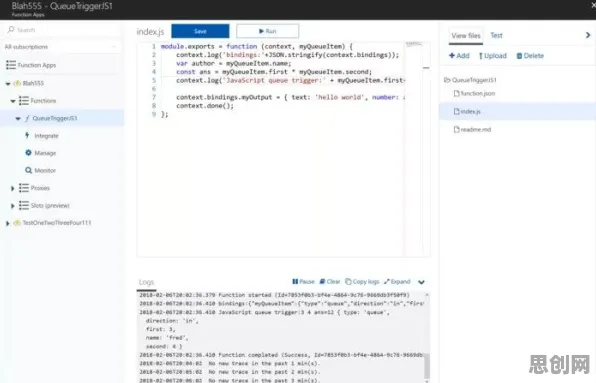Click the Monitor magnifier icon
Viewport: 596px width, 383px height.
click(29, 170)
